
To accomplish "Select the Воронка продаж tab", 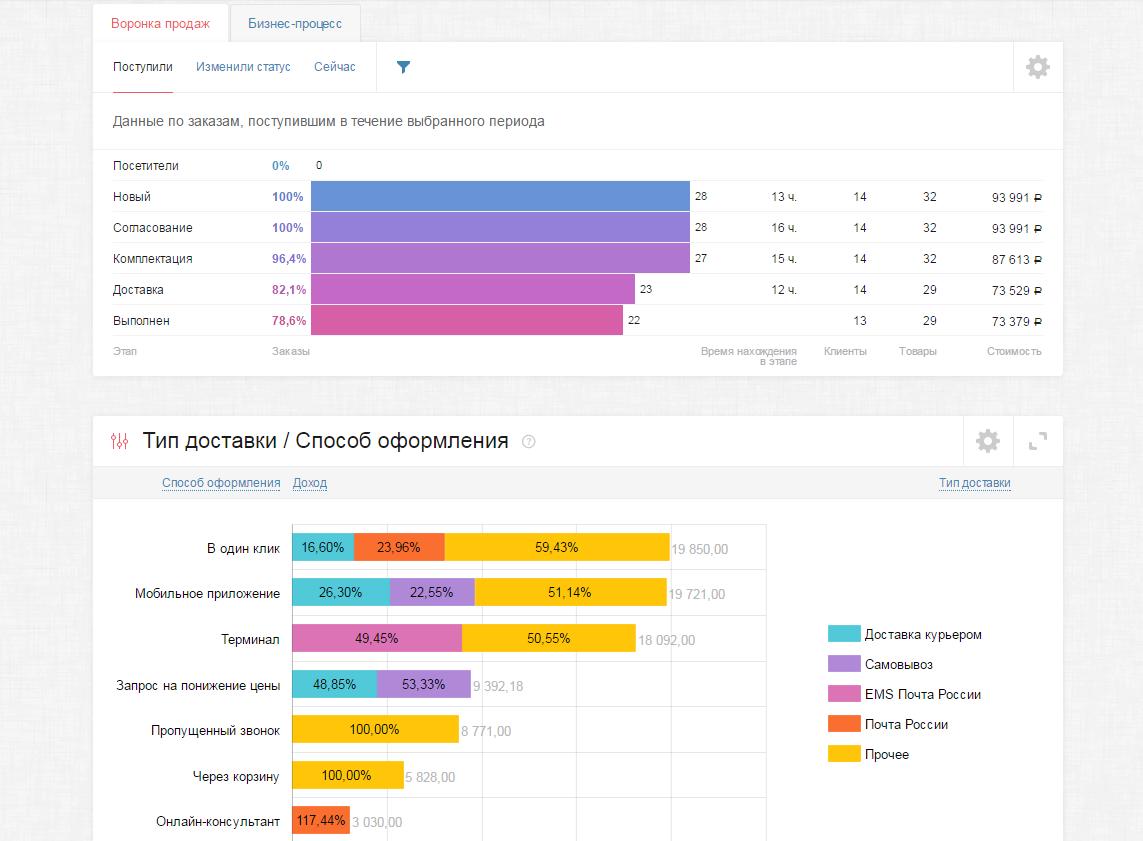I will pyautogui.click(x=160, y=23).
